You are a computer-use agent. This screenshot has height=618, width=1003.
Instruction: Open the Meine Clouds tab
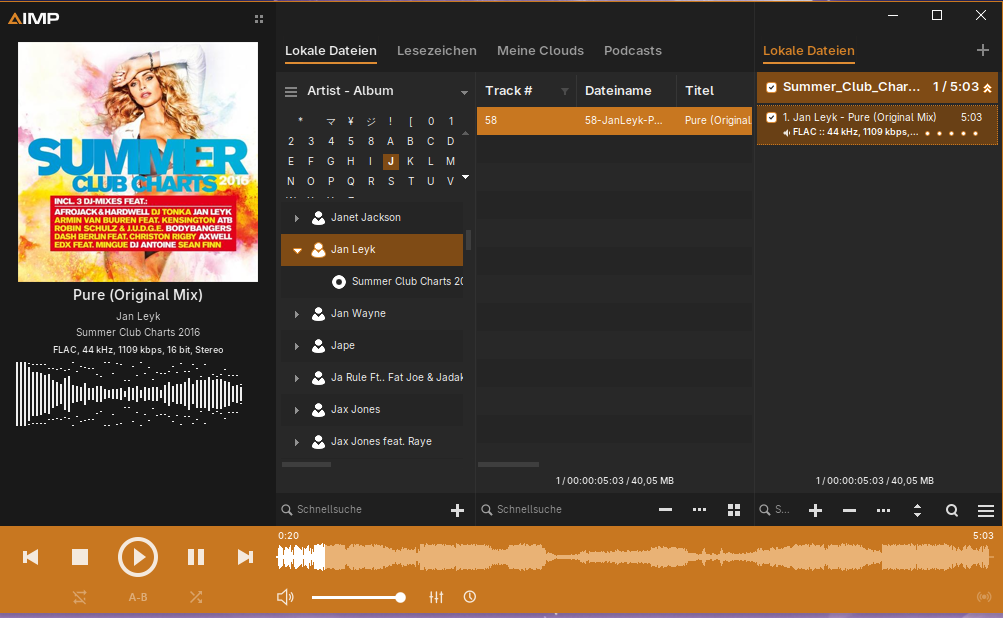[541, 51]
